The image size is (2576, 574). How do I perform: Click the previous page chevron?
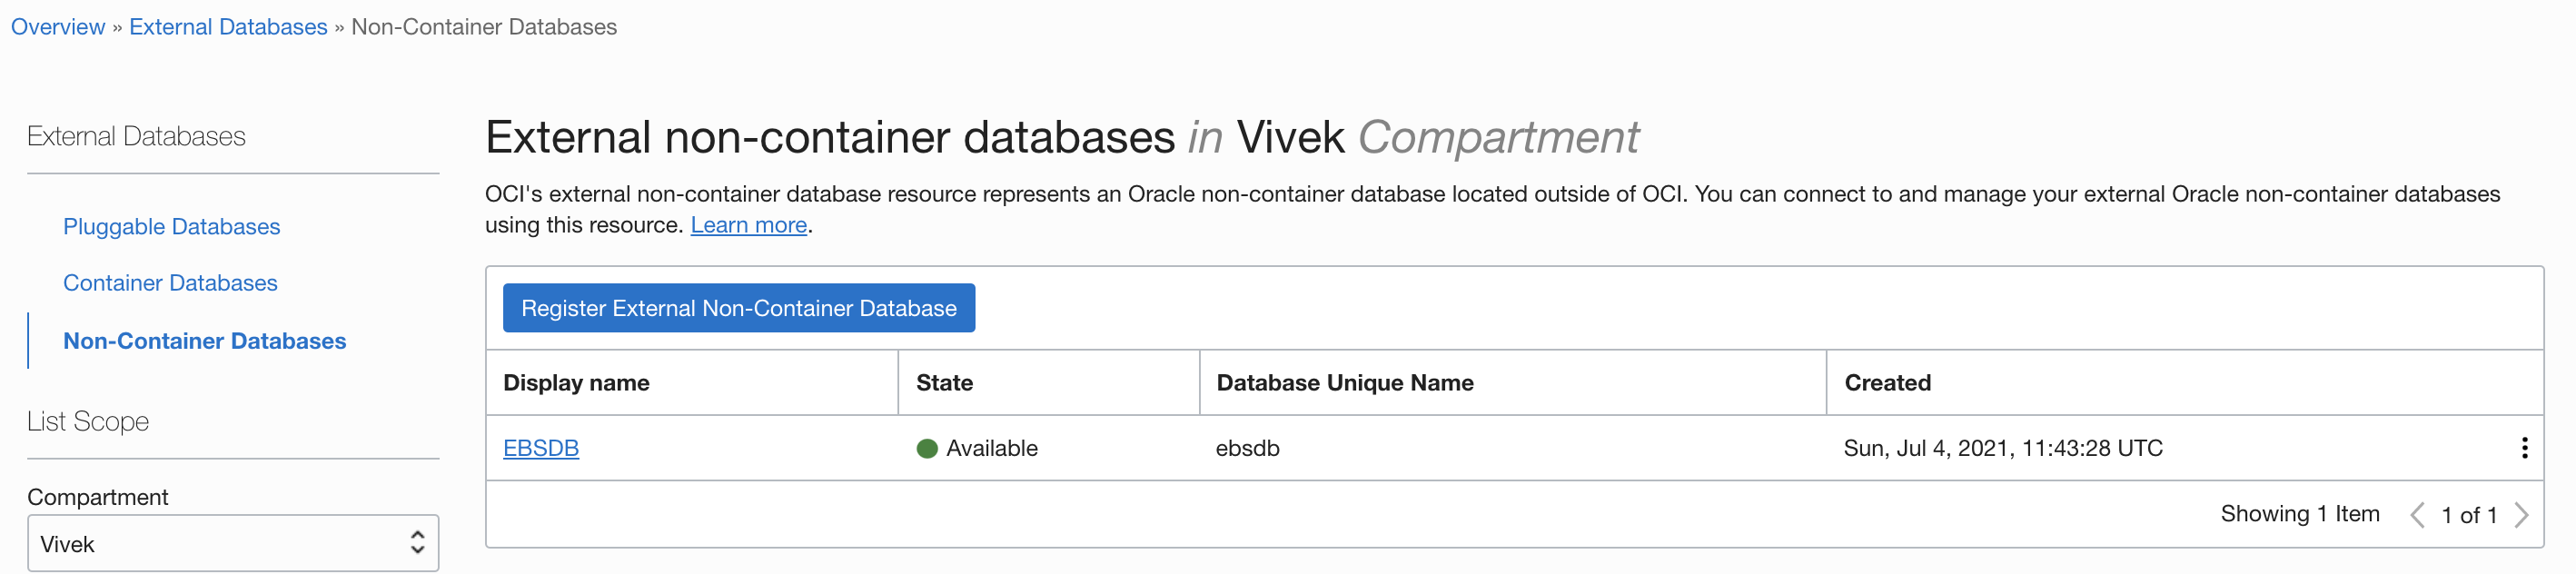coord(2417,515)
